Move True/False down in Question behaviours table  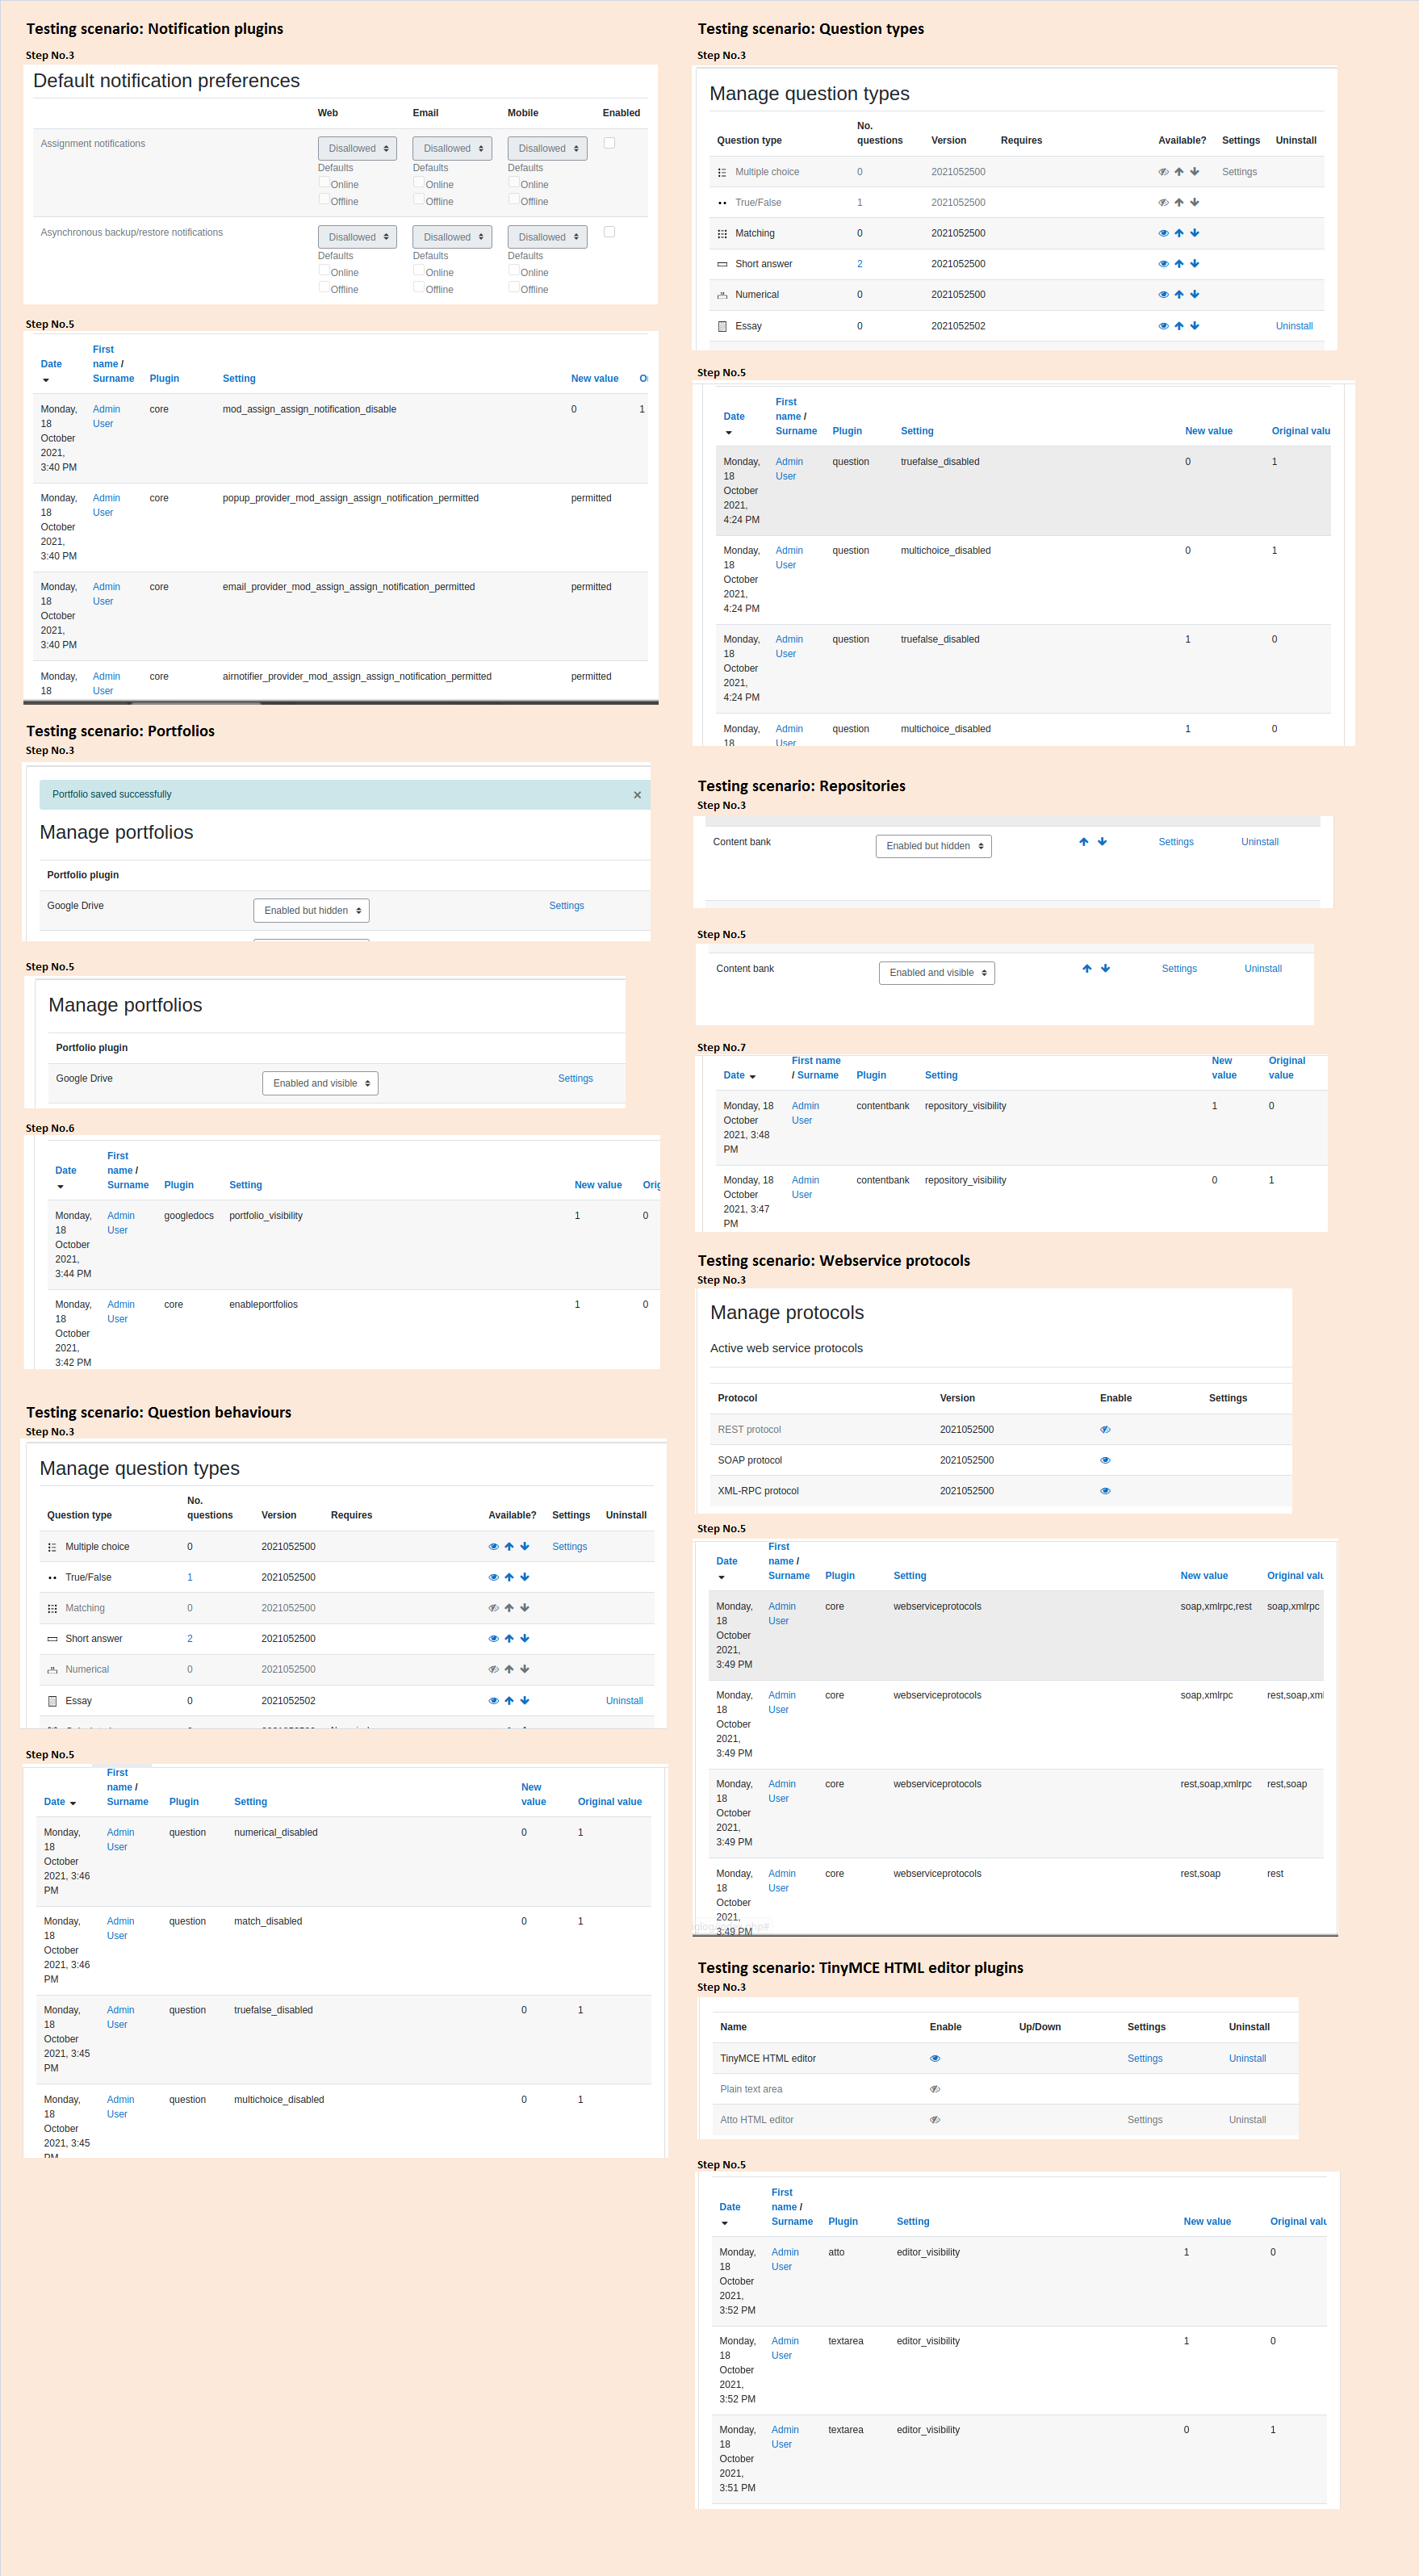[x=525, y=1578]
